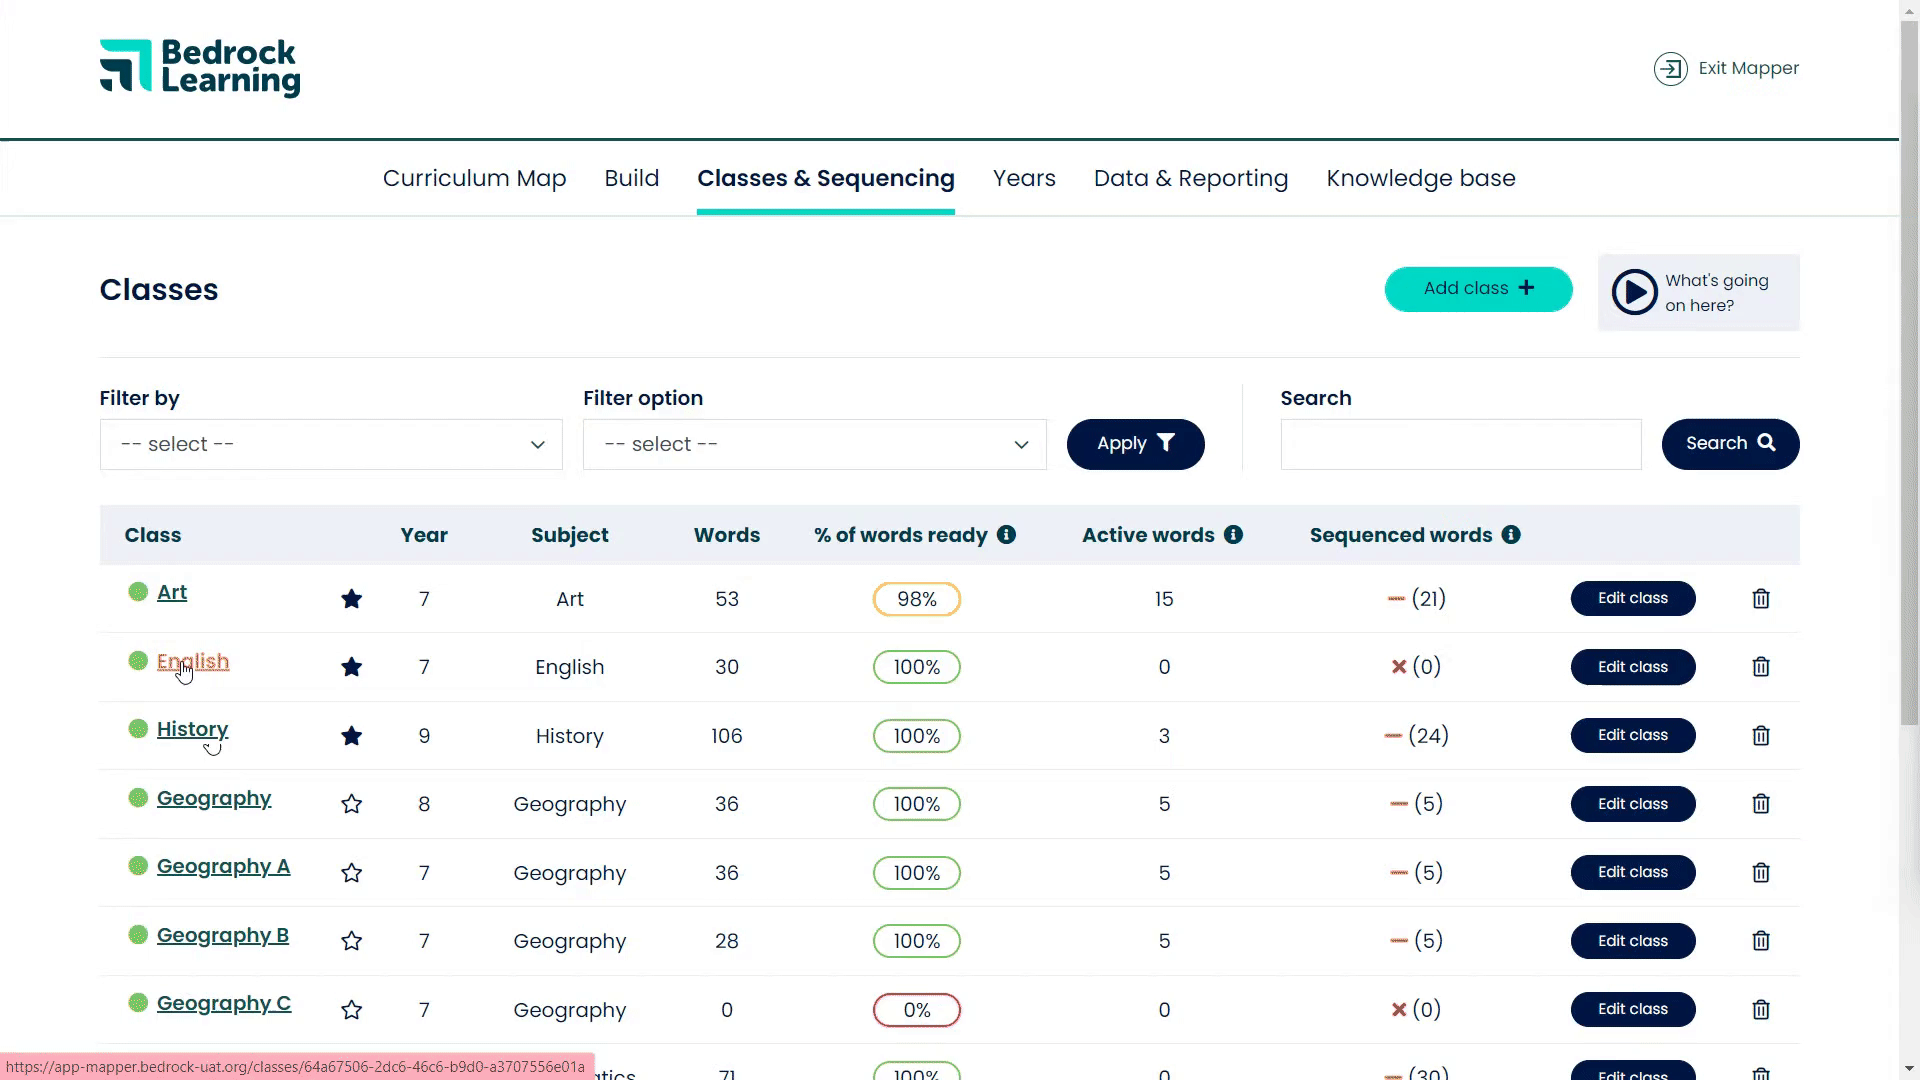Click info icon beside Sequenced words
This screenshot has width=1920, height=1080.
[x=1511, y=535]
